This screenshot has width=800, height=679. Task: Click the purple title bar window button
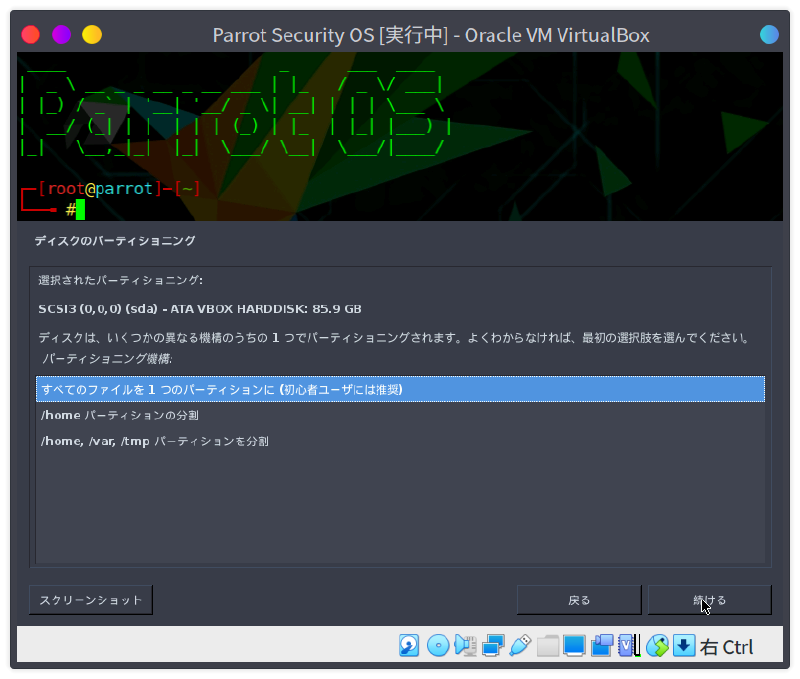(61, 35)
